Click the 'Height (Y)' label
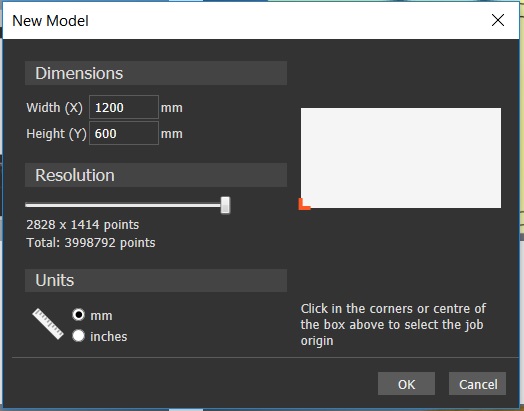The width and height of the screenshot is (524, 411). [x=56, y=134]
